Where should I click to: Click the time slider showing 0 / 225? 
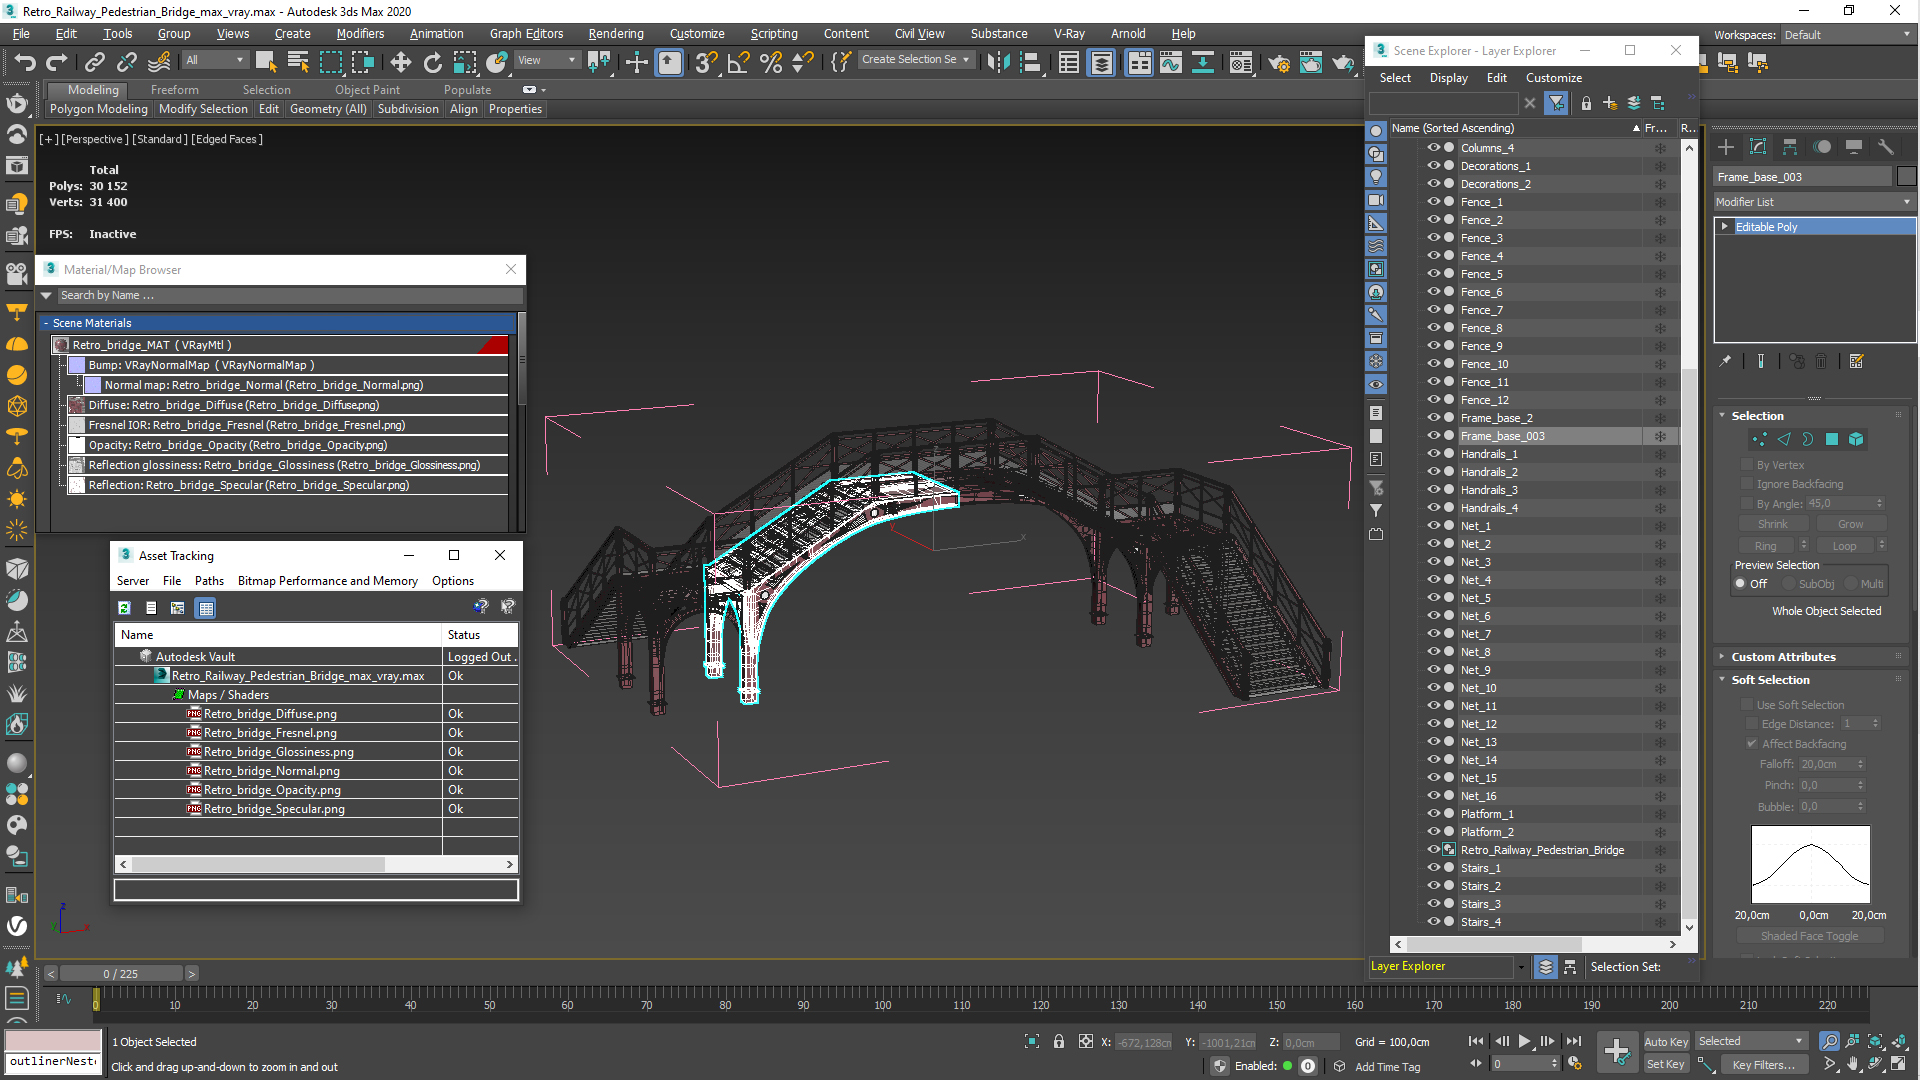(x=121, y=974)
